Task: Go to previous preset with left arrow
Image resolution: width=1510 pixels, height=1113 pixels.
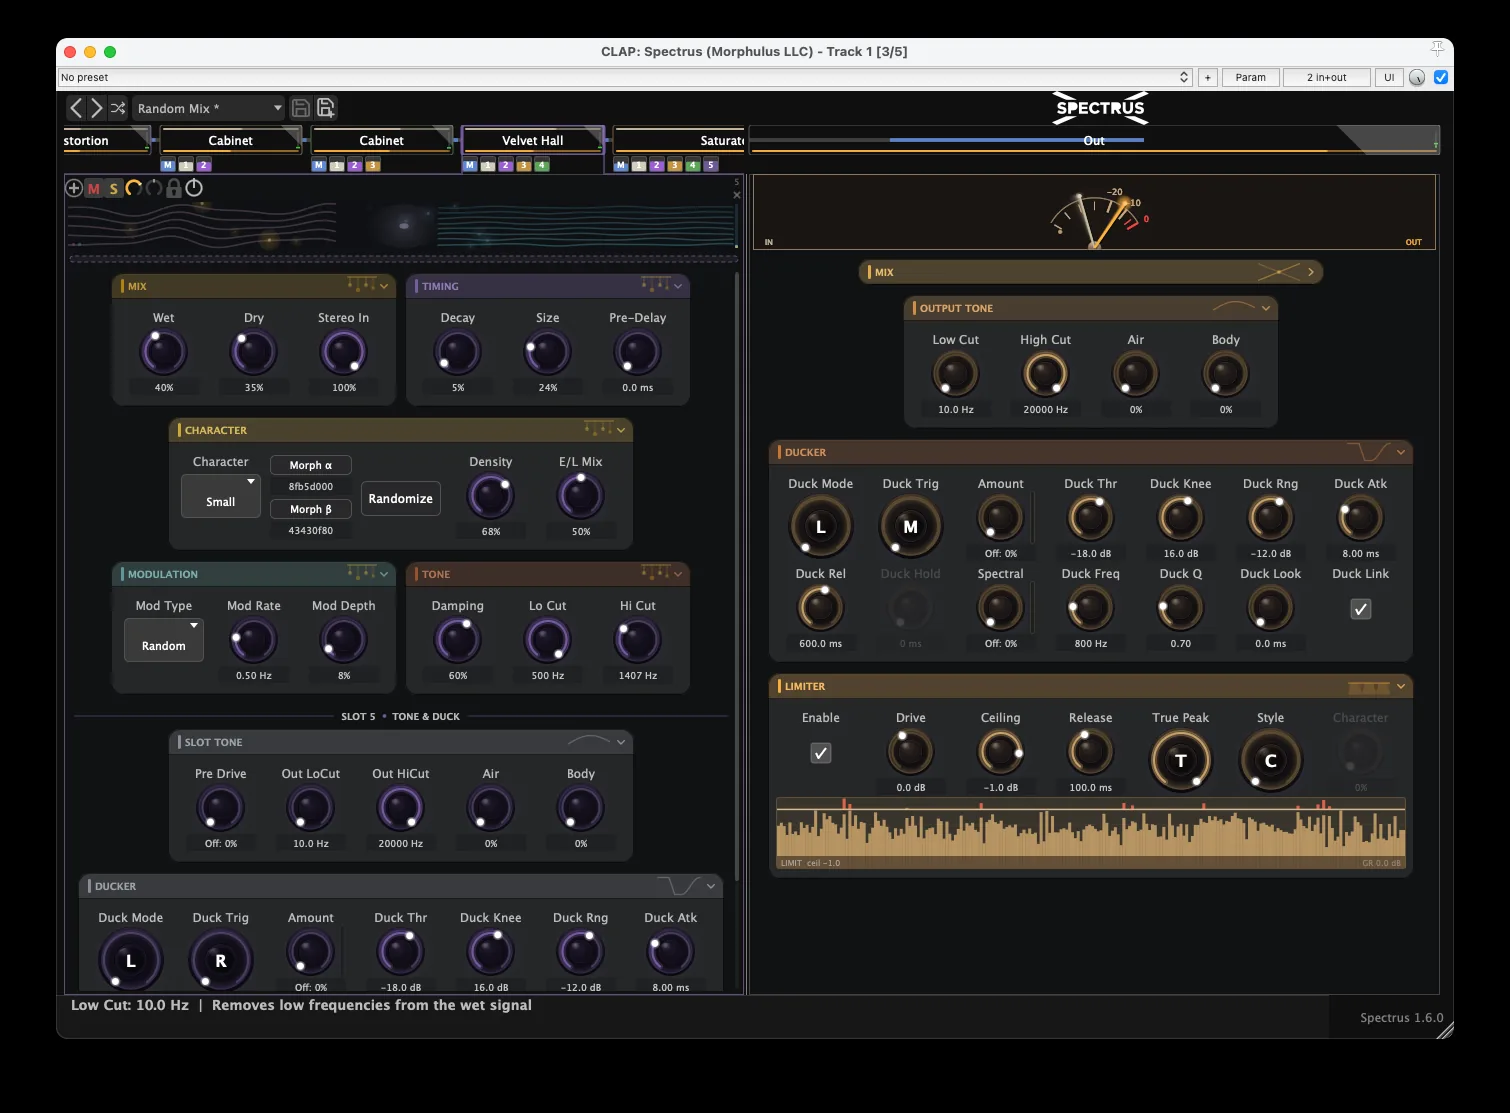Action: click(x=76, y=108)
